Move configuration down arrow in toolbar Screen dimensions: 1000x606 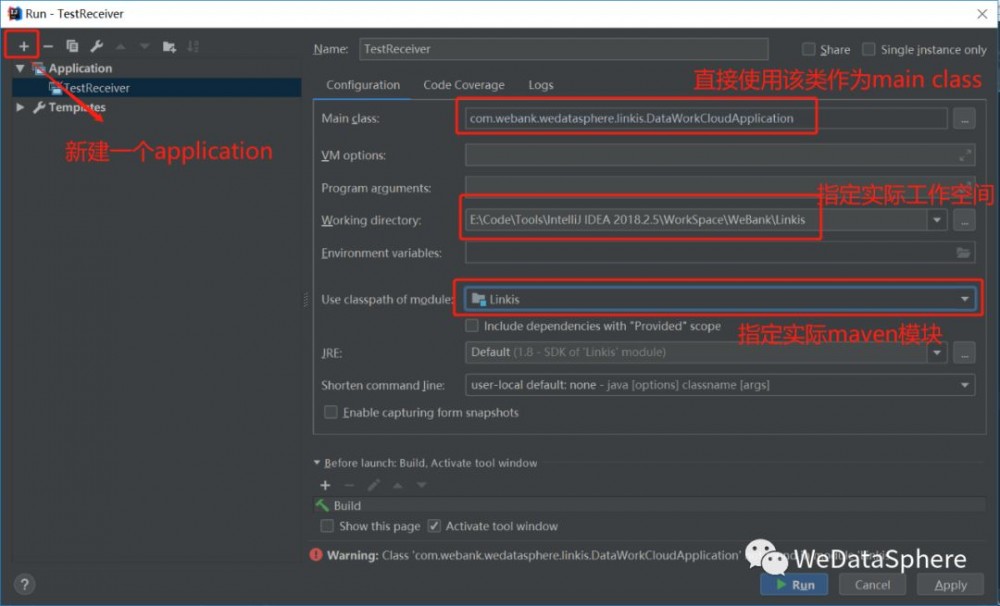click(x=145, y=47)
